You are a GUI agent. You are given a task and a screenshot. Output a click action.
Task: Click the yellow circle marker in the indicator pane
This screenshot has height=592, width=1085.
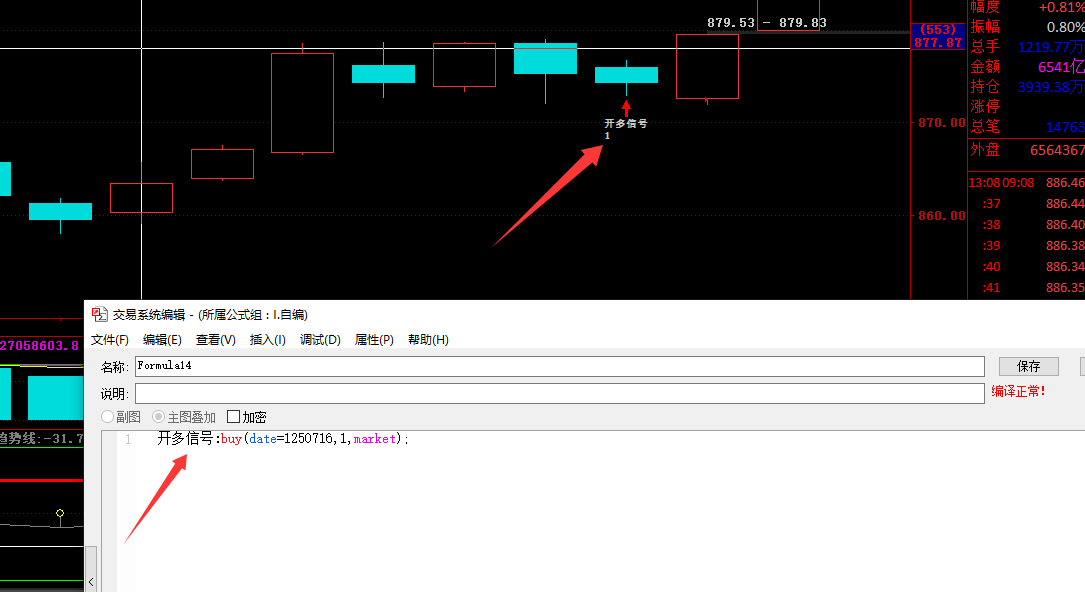click(60, 513)
